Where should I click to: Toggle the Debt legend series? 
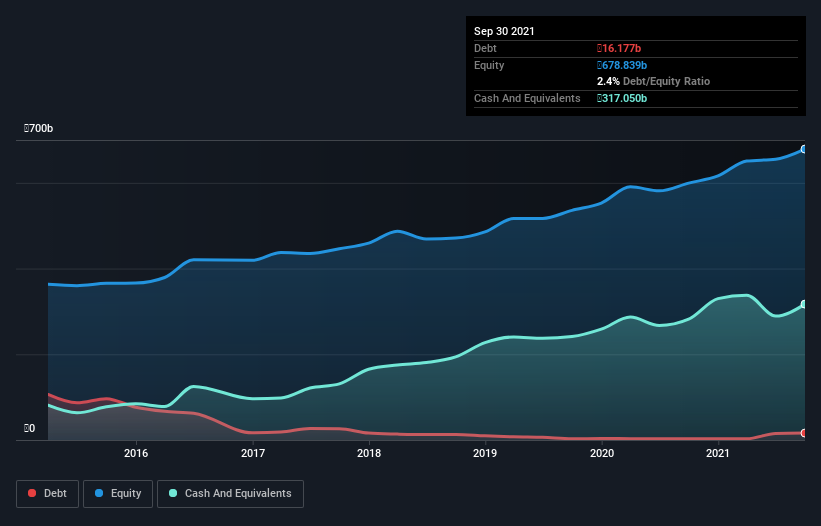tap(47, 494)
